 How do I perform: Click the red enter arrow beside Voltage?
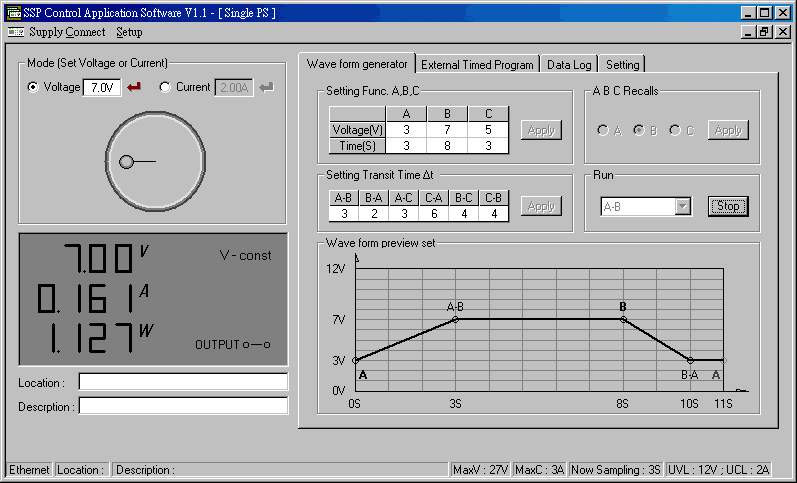point(134,87)
